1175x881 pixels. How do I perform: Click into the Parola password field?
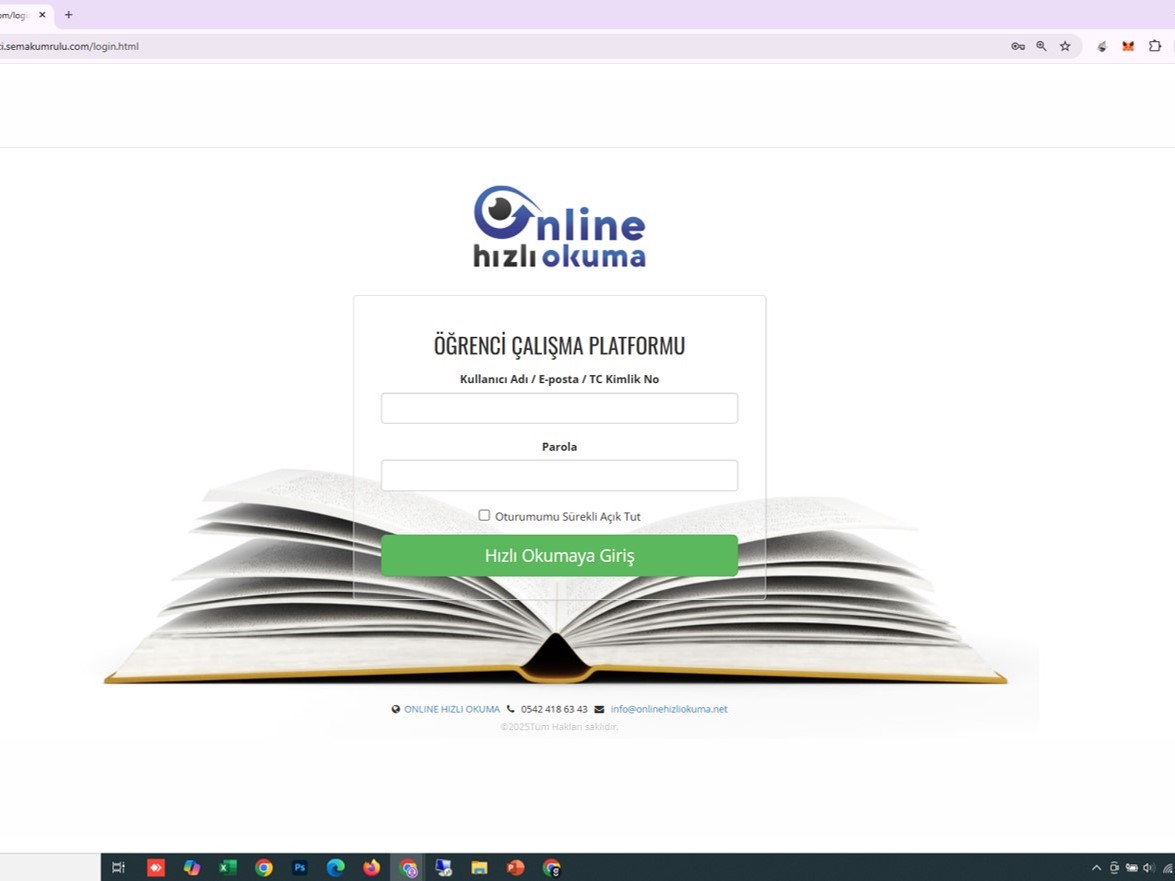coord(559,475)
